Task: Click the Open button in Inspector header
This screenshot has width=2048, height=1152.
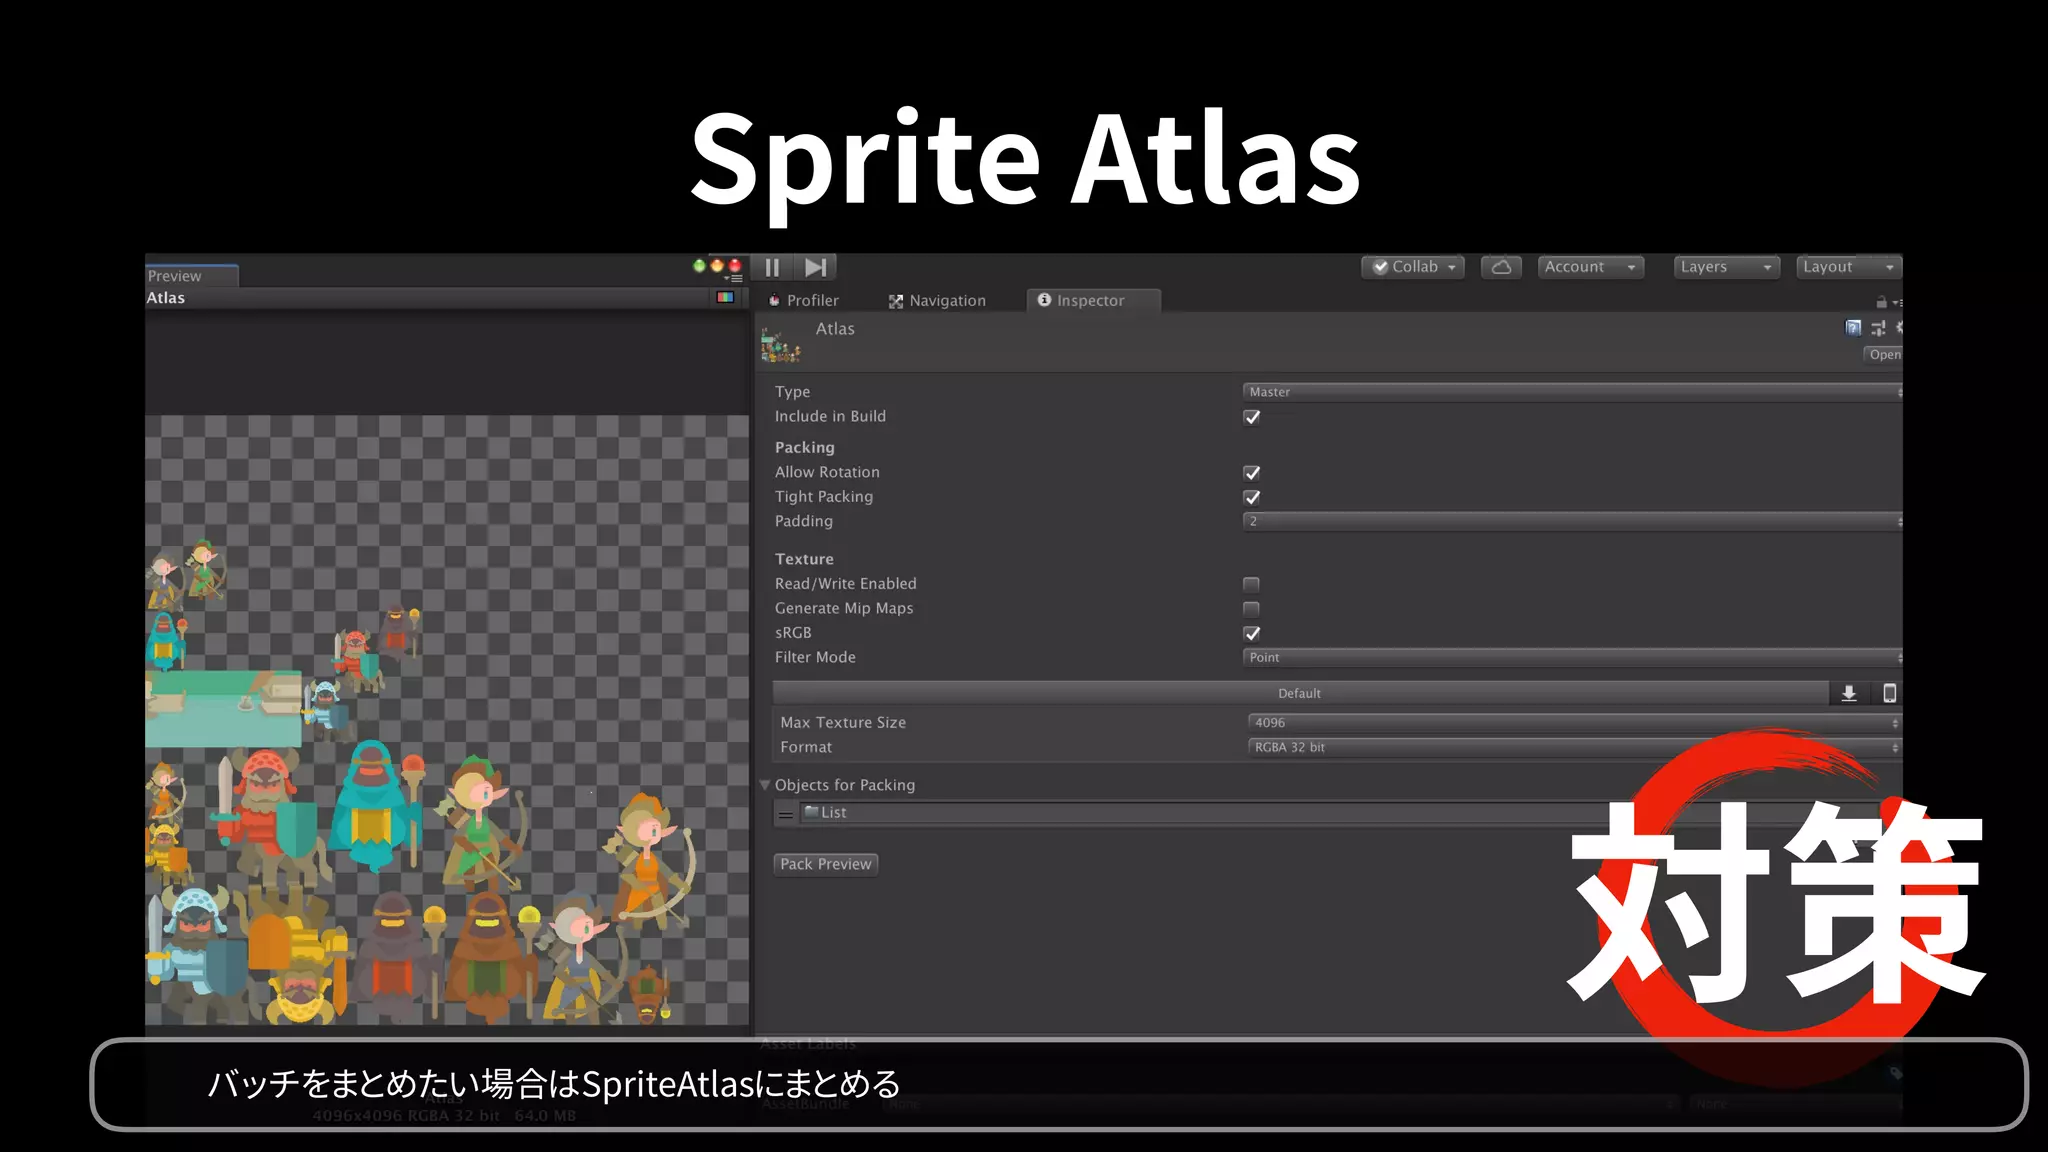Action: (x=1884, y=354)
